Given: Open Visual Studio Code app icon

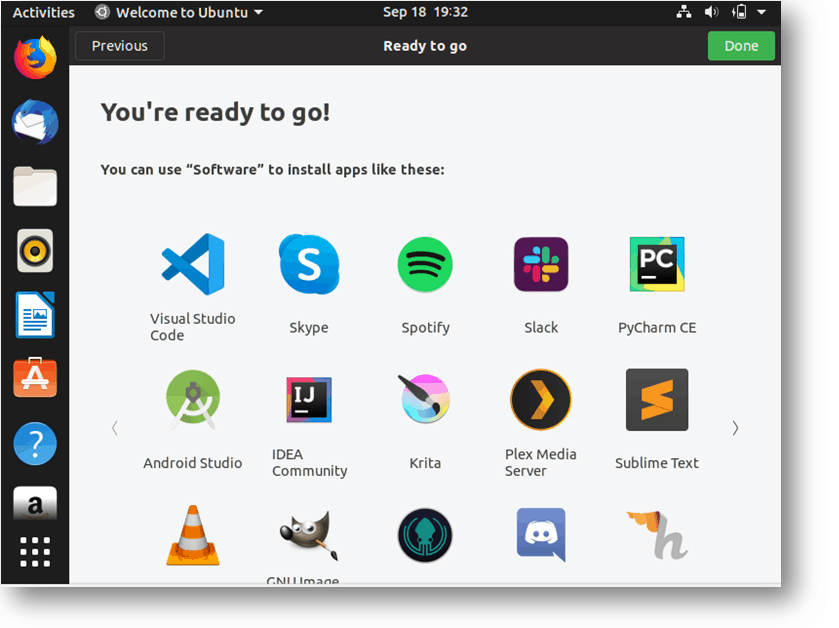Looking at the screenshot, I should click(193, 264).
